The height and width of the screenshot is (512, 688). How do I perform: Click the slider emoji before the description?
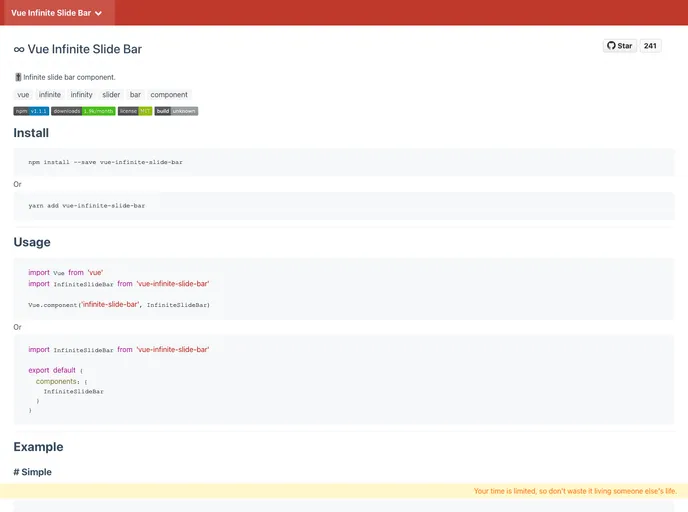pyautogui.click(x=18, y=77)
